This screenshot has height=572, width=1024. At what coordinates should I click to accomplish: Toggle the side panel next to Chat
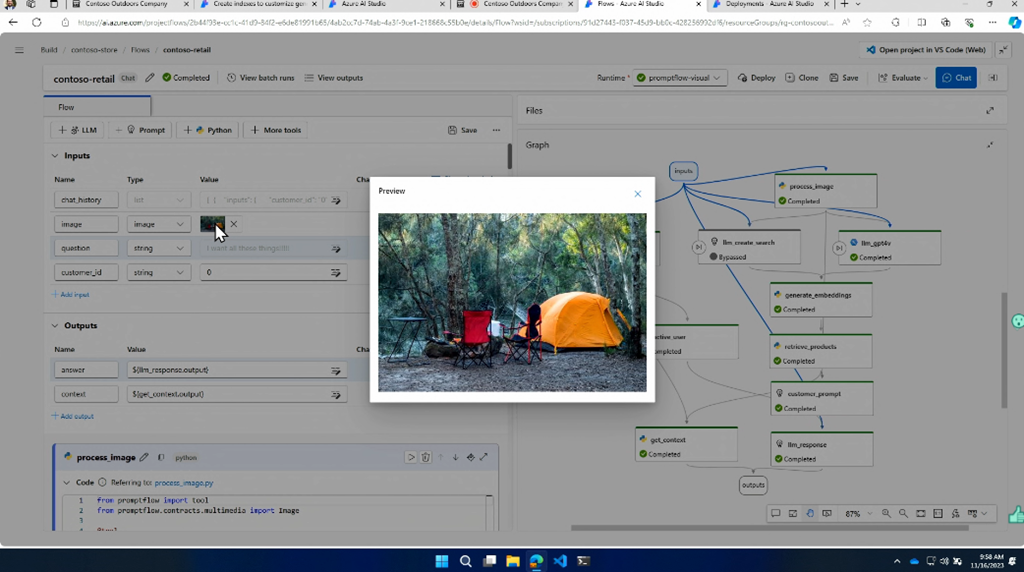click(993, 78)
